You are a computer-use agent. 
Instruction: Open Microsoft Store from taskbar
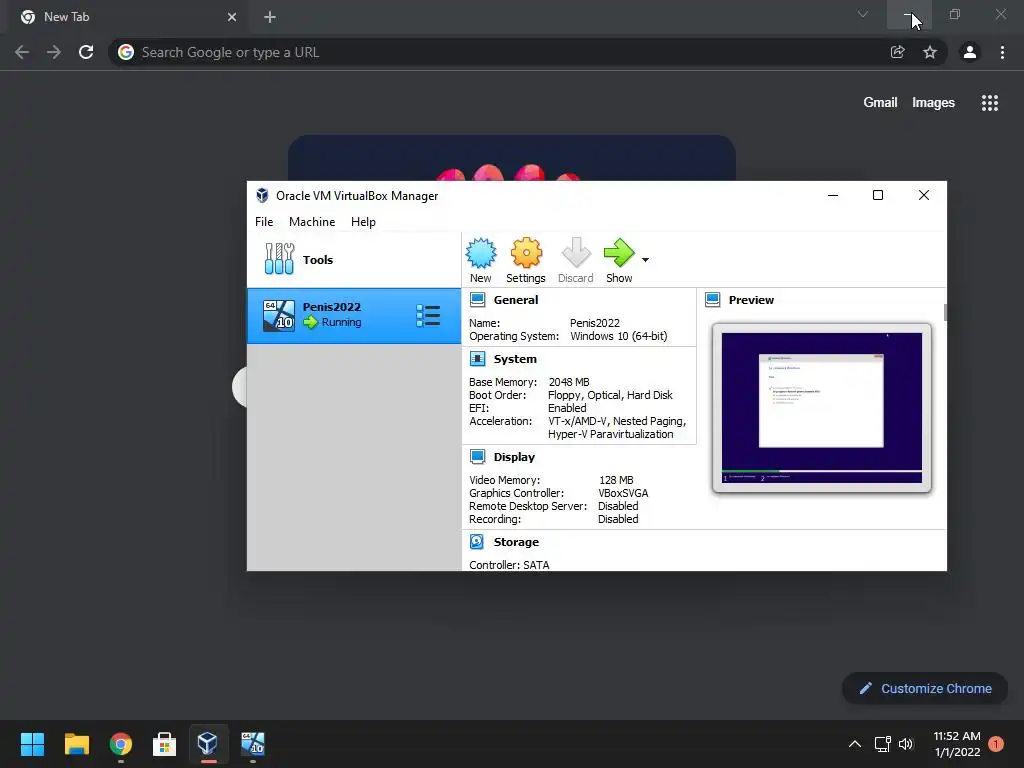pyautogui.click(x=165, y=744)
